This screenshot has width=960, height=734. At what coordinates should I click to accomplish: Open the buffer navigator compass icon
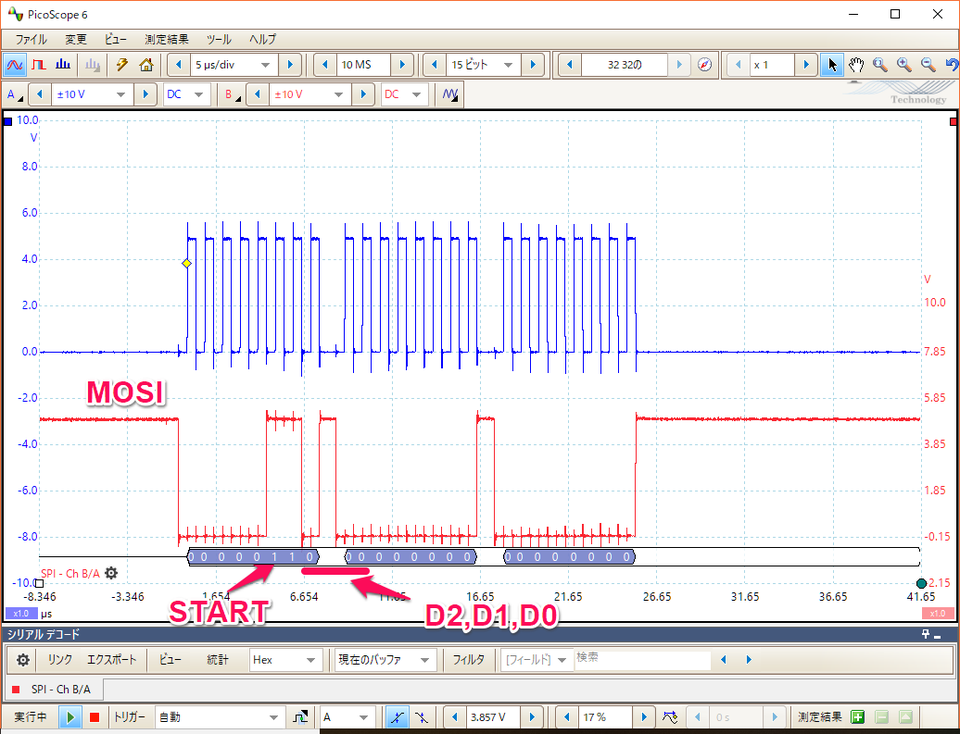tap(705, 65)
